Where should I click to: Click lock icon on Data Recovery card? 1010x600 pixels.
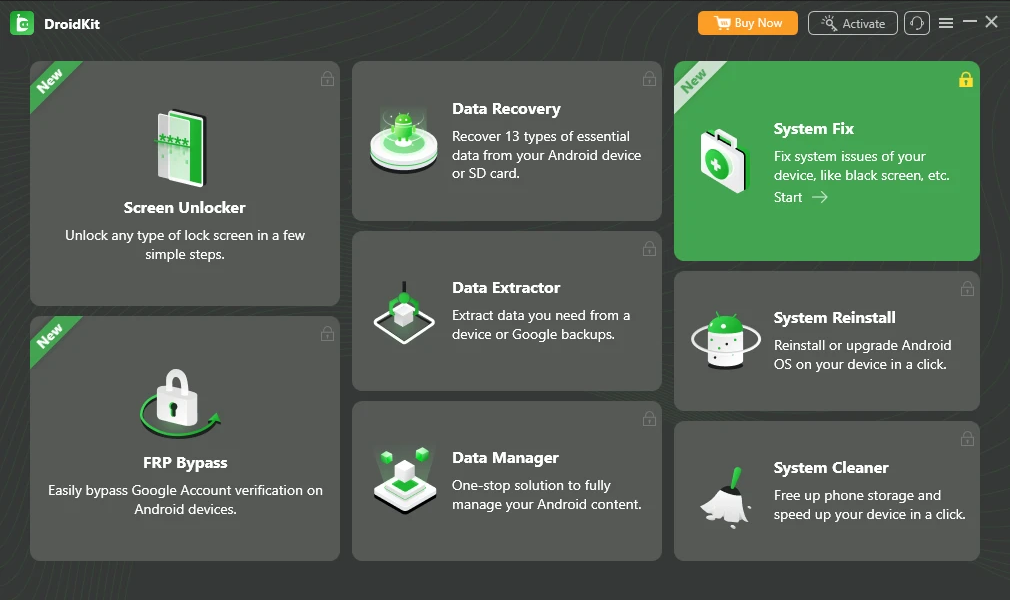pos(649,79)
